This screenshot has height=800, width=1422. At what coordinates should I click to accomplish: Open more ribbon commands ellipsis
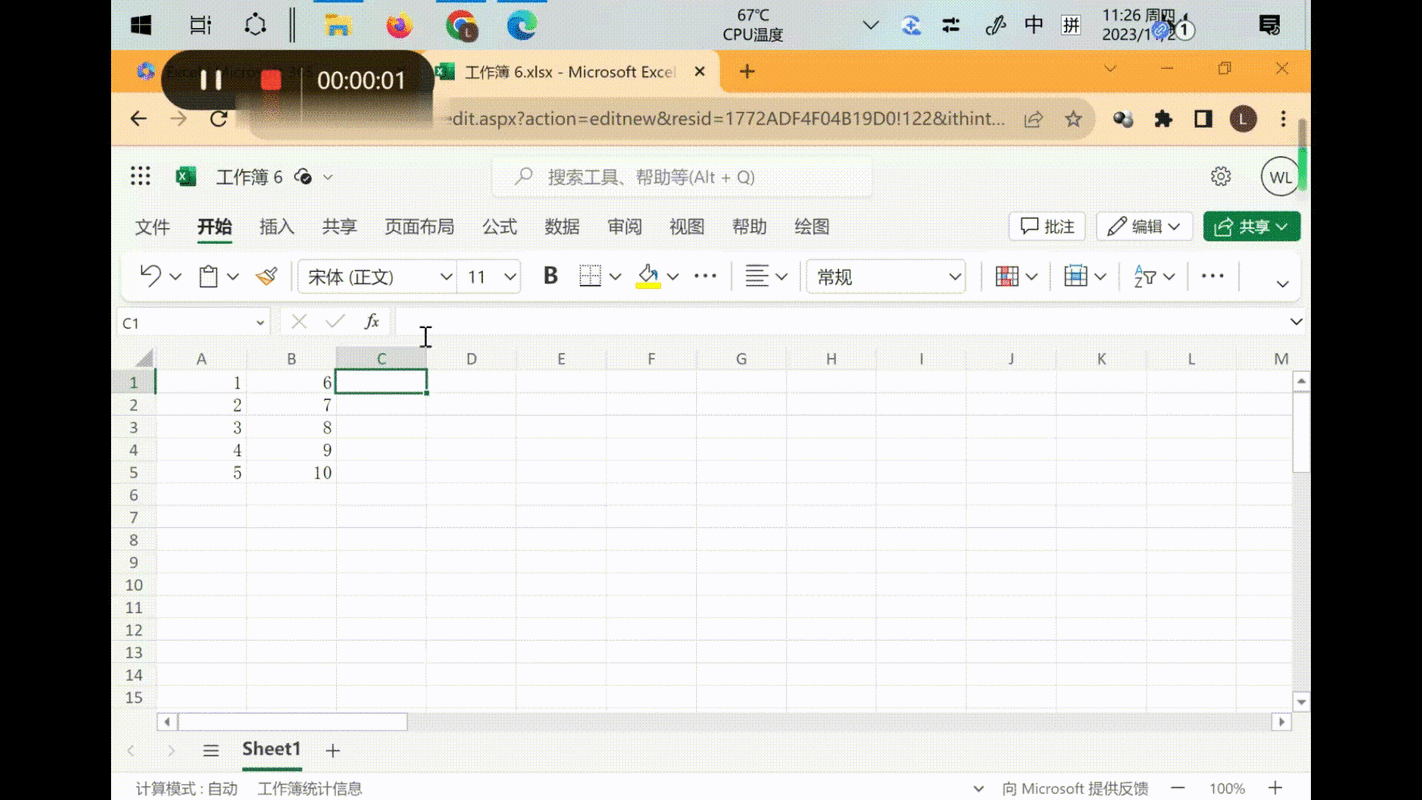[x=1212, y=277]
